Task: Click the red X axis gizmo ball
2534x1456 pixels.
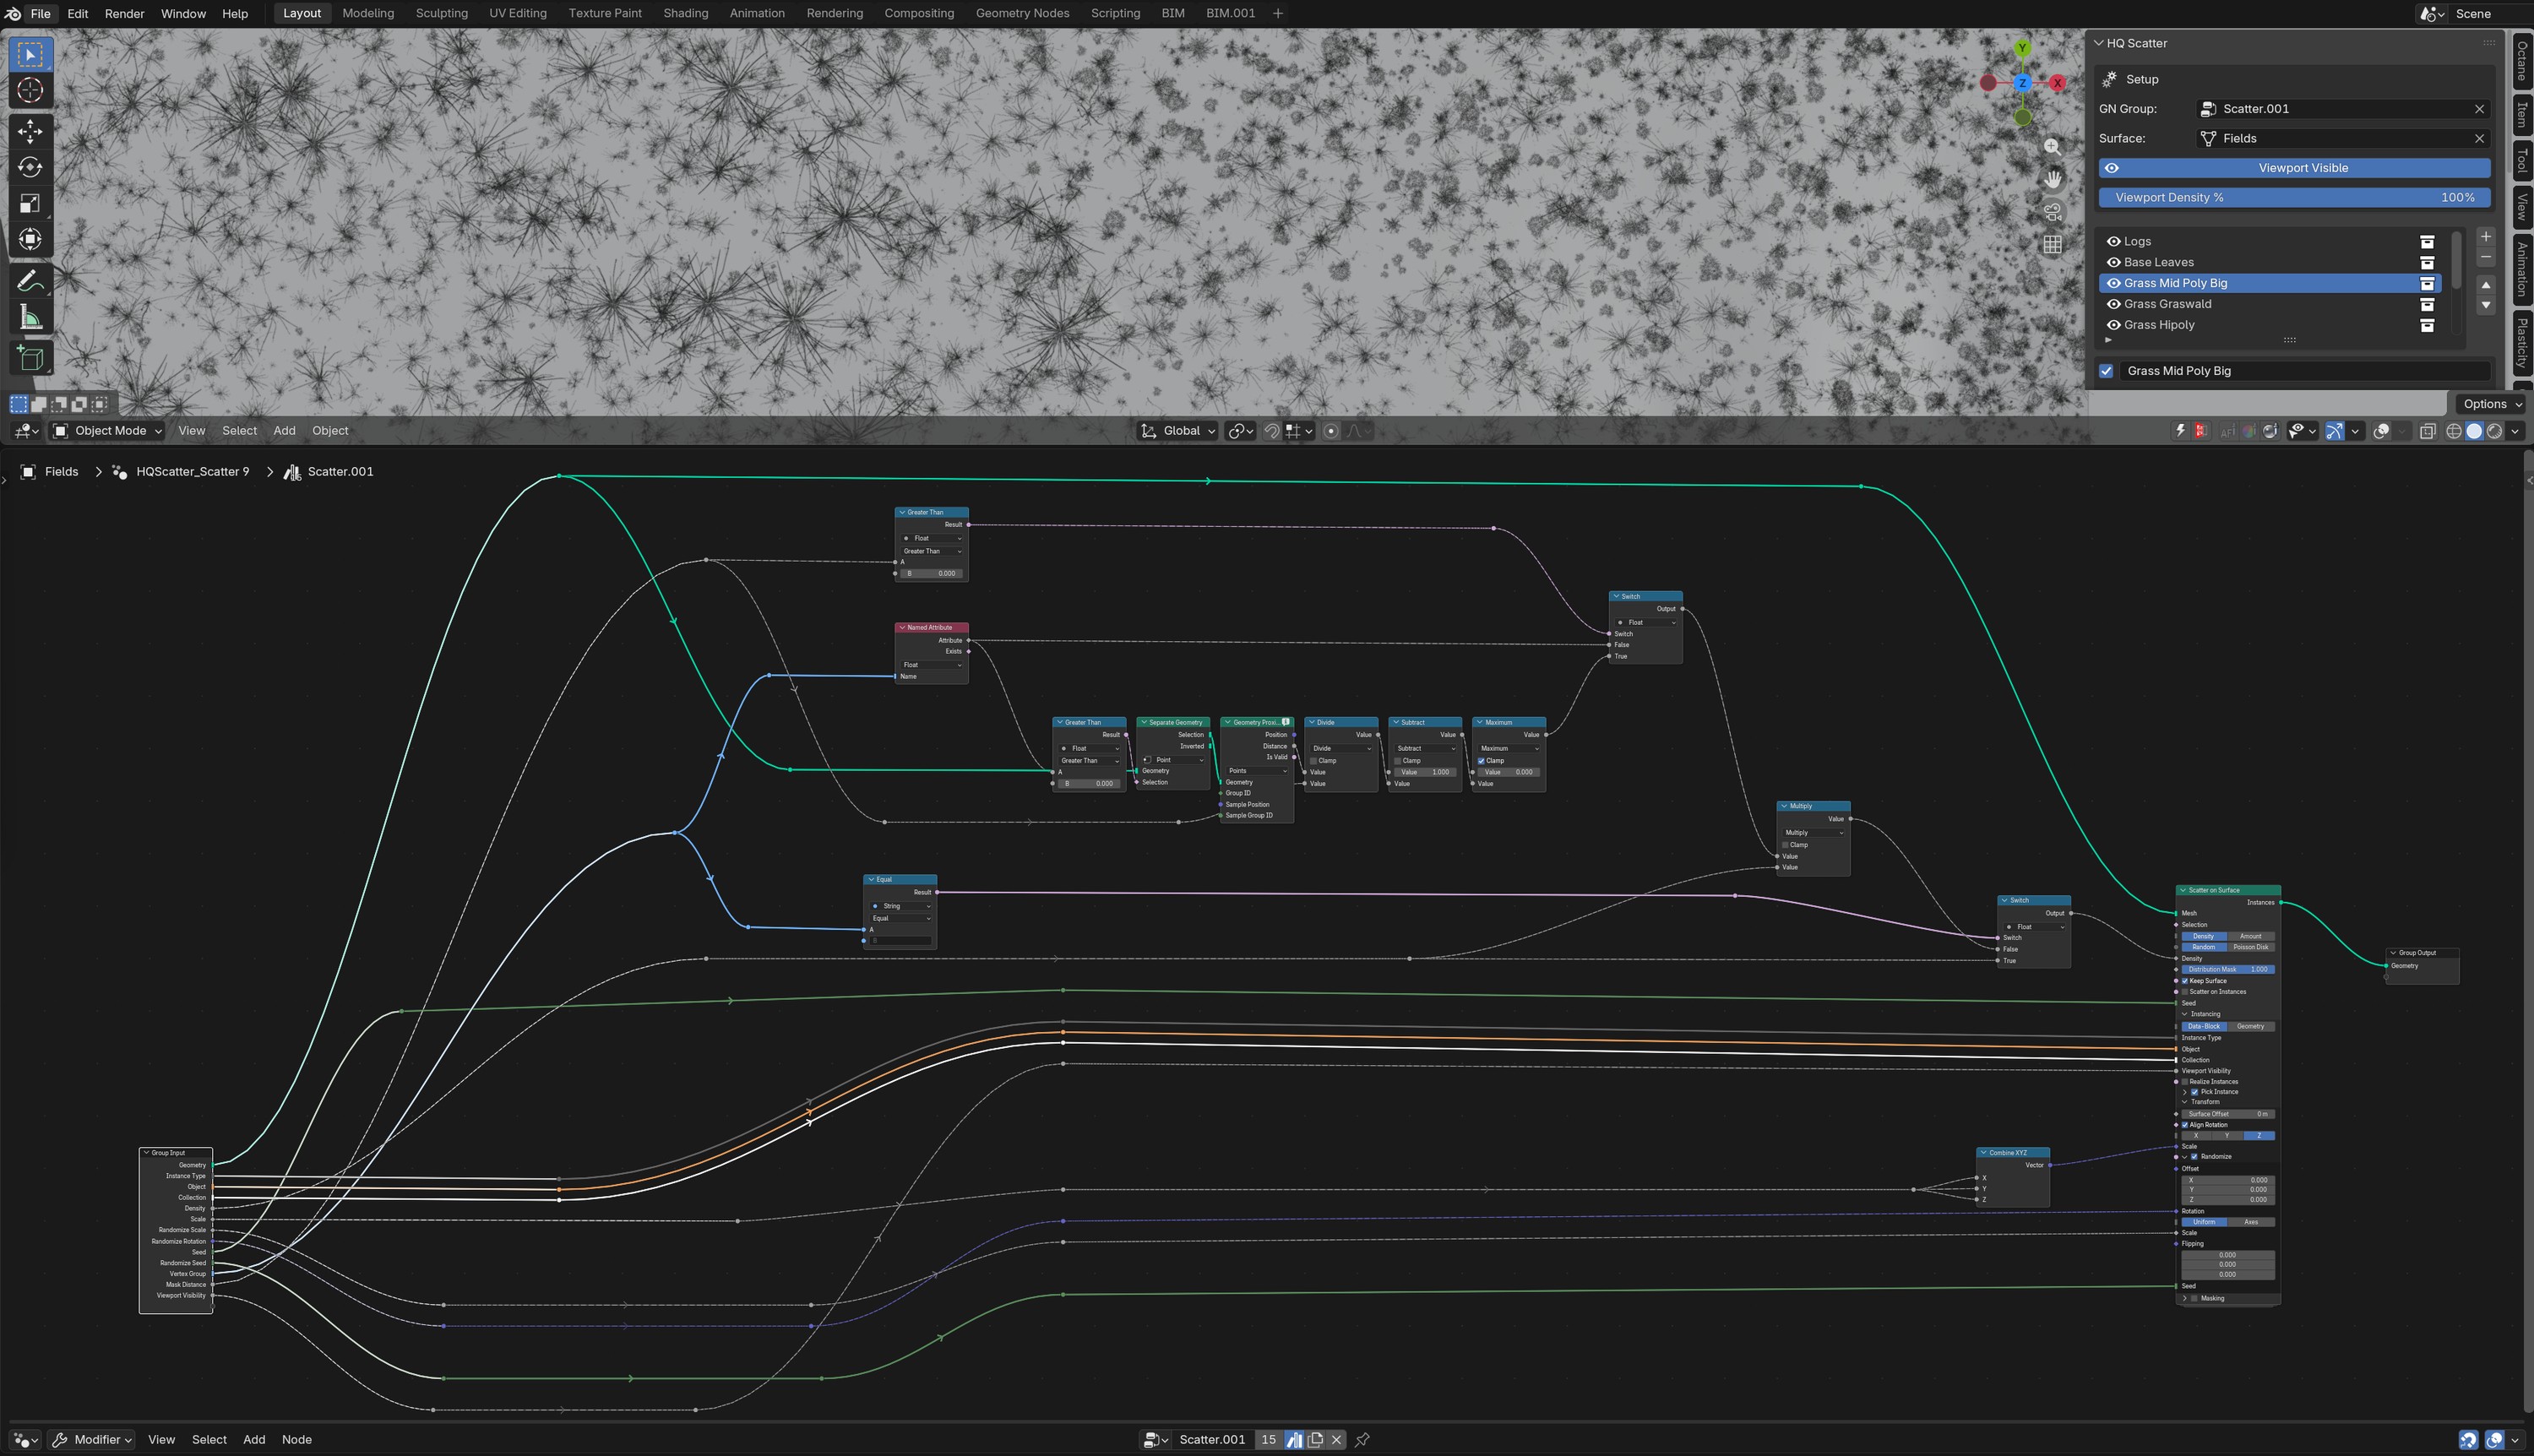Action: pos(2057,83)
